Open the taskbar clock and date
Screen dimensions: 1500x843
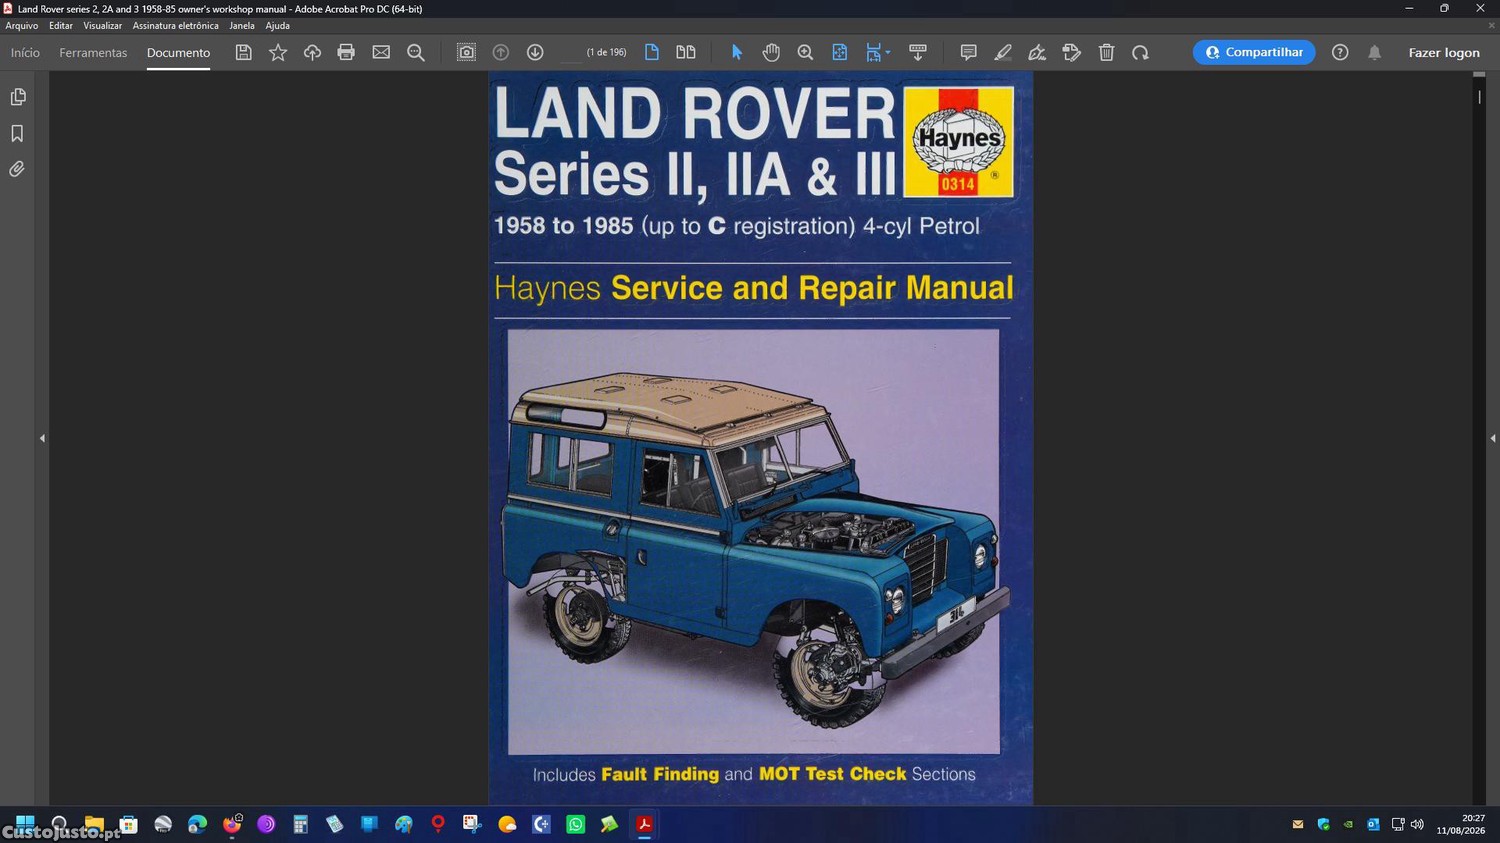pos(1461,824)
